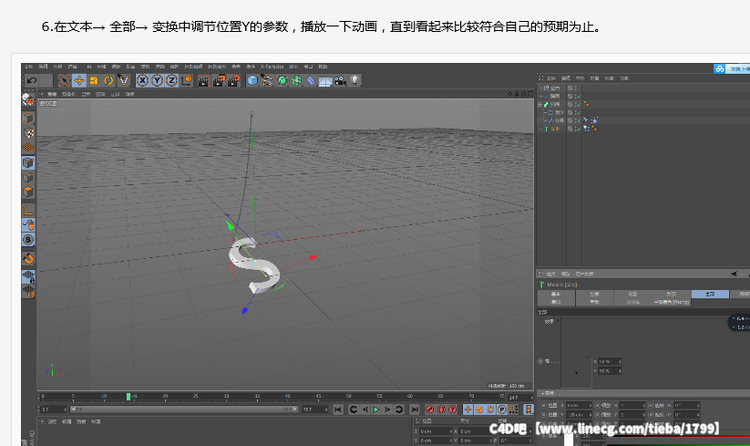
Task: Click the filmstrip Timeline layout icon
Action: (529, 409)
